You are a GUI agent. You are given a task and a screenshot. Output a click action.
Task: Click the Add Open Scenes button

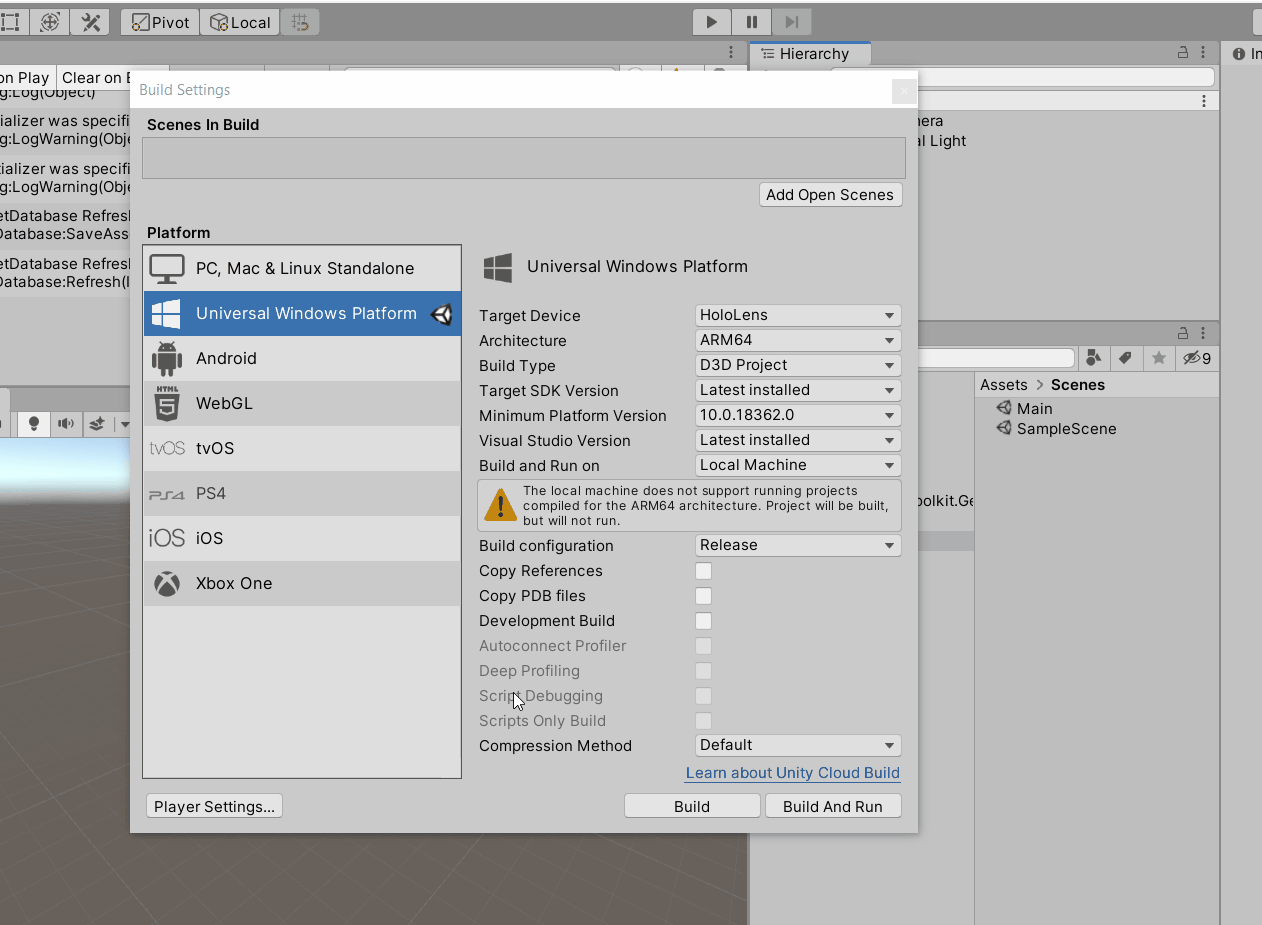(830, 195)
